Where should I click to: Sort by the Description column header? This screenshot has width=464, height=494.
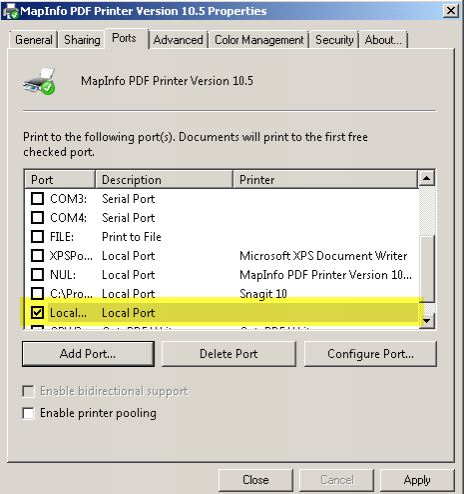tap(164, 180)
